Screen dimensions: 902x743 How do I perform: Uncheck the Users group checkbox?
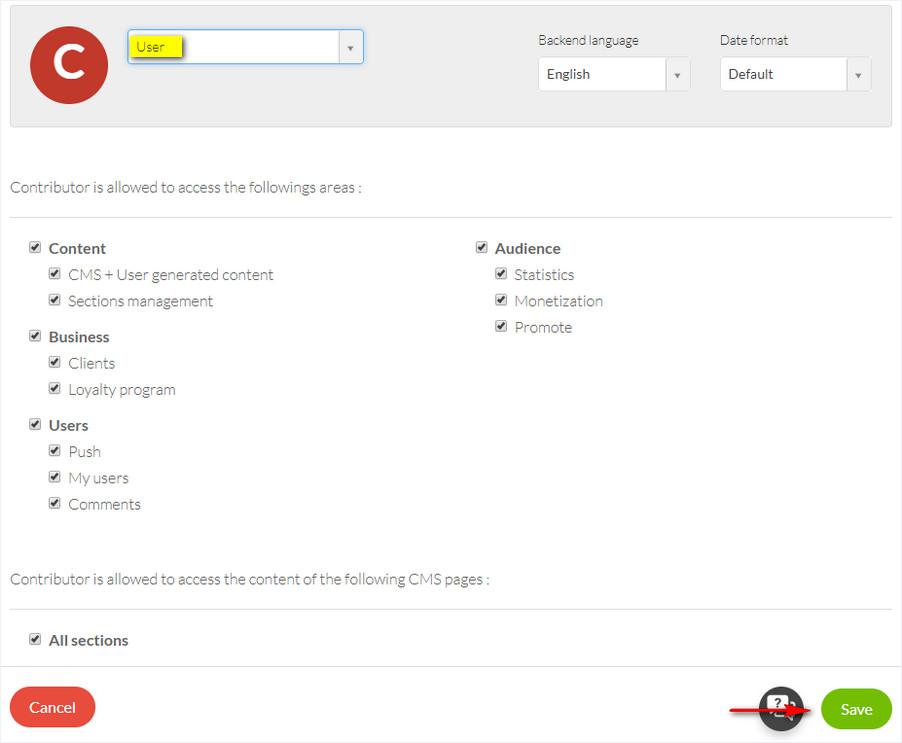tap(35, 425)
